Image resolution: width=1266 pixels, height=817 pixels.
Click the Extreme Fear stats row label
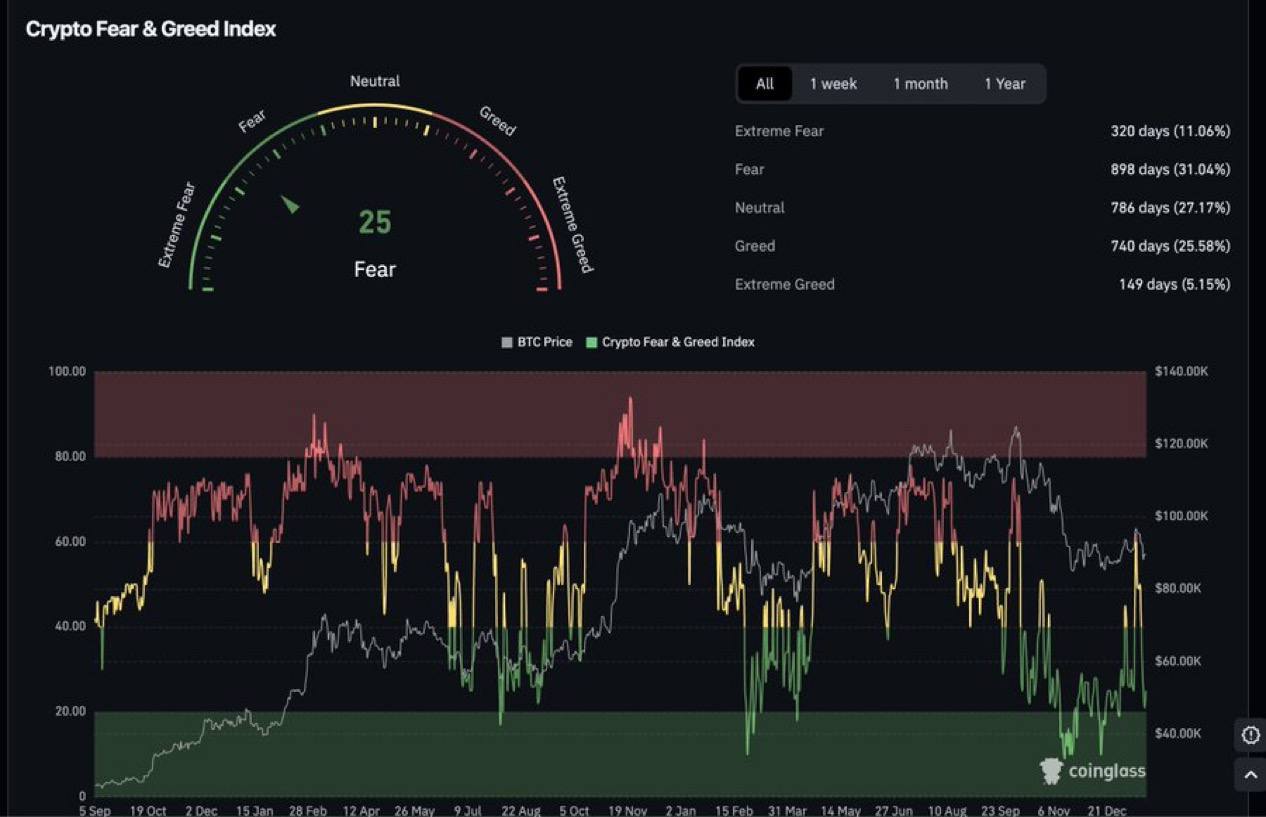tap(779, 131)
